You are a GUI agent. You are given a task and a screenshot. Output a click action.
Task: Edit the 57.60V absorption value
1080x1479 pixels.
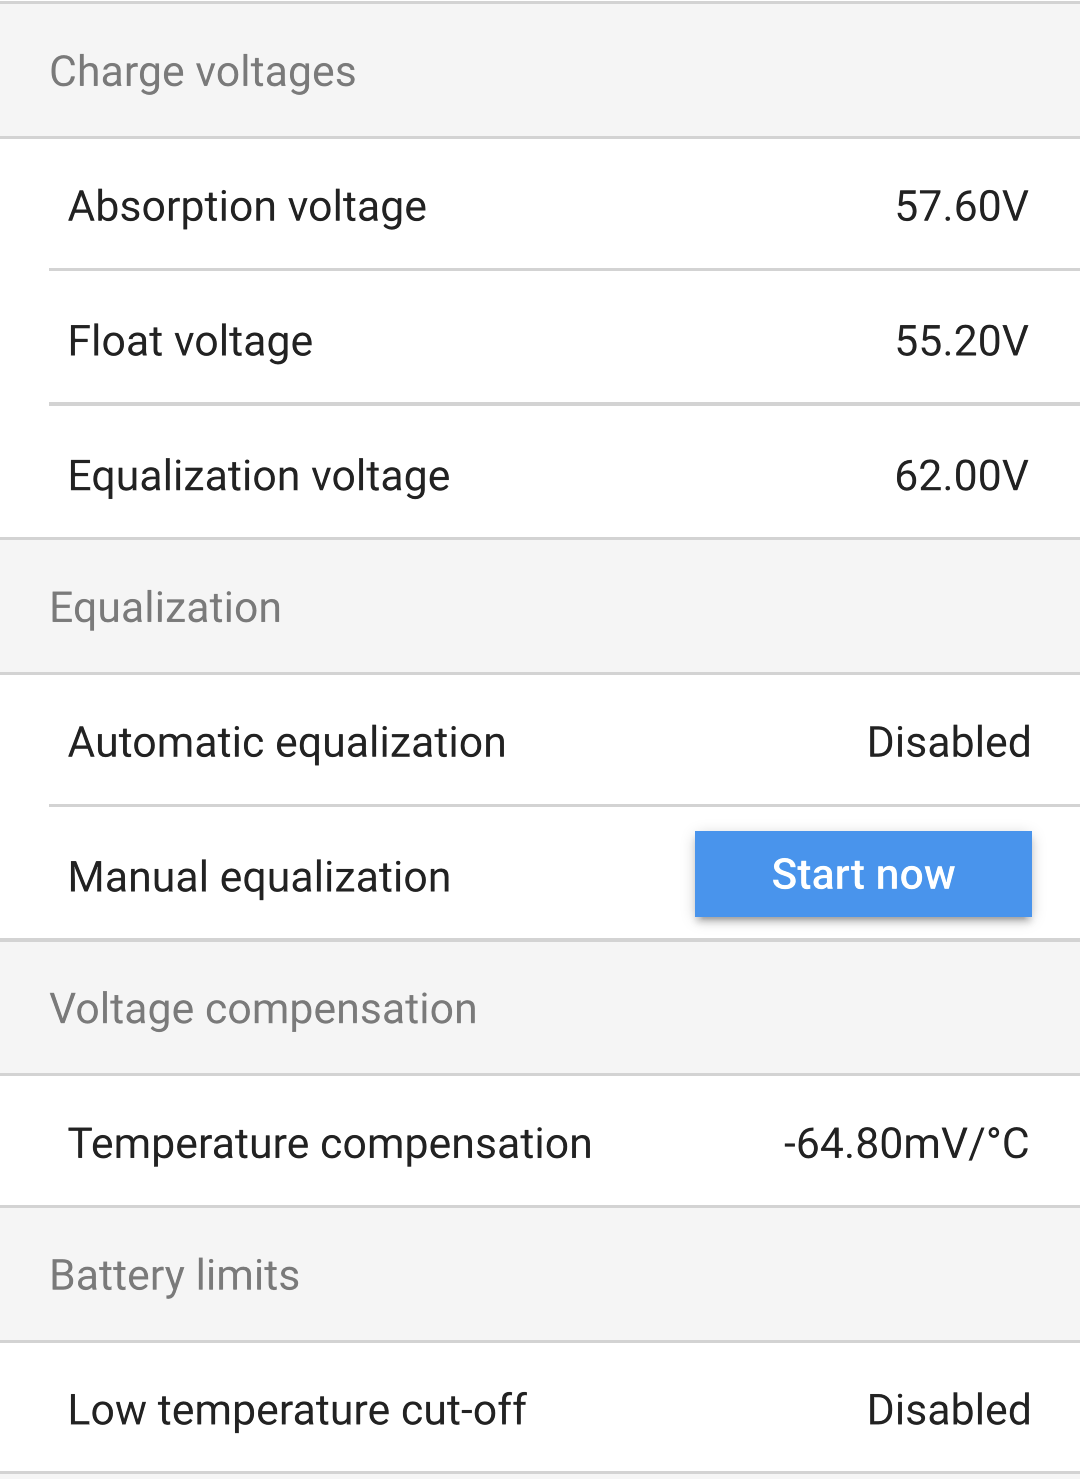(961, 207)
